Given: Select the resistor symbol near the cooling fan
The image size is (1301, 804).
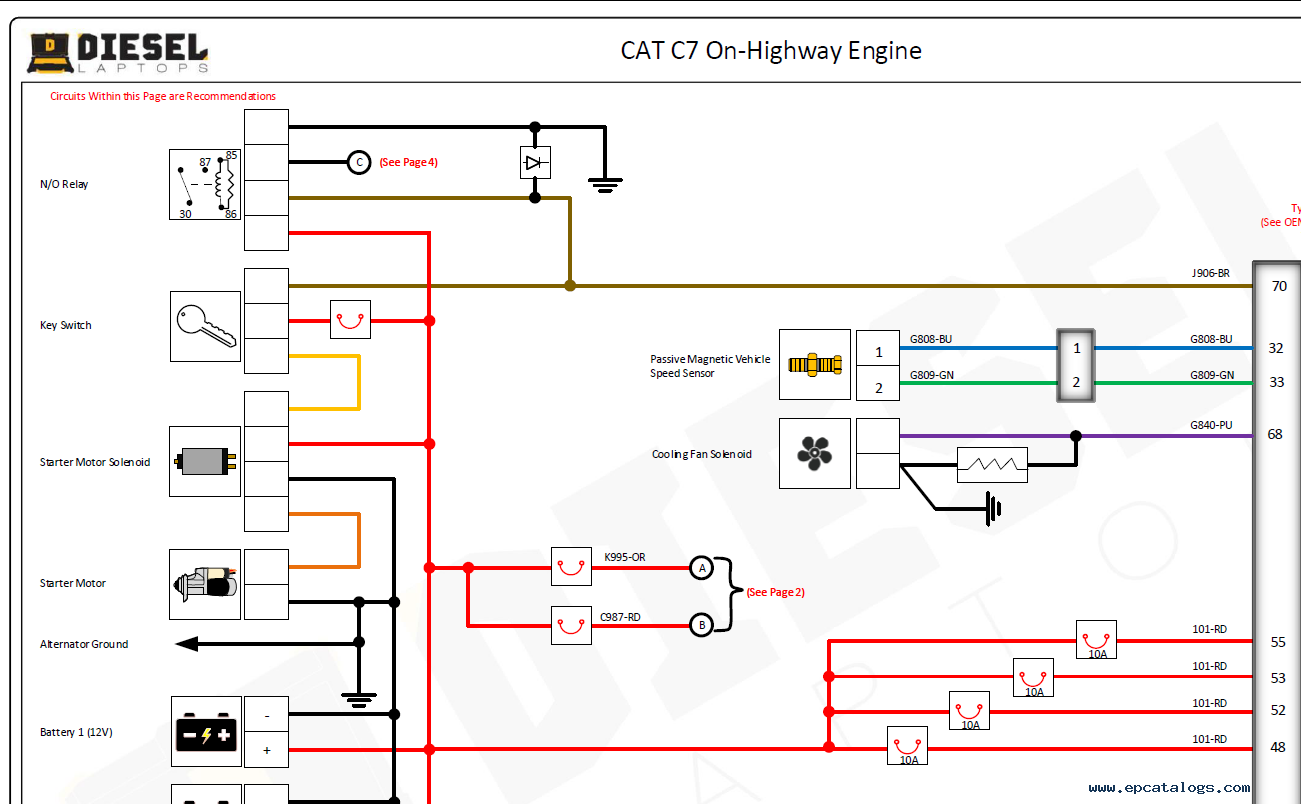Looking at the screenshot, I should [x=992, y=465].
